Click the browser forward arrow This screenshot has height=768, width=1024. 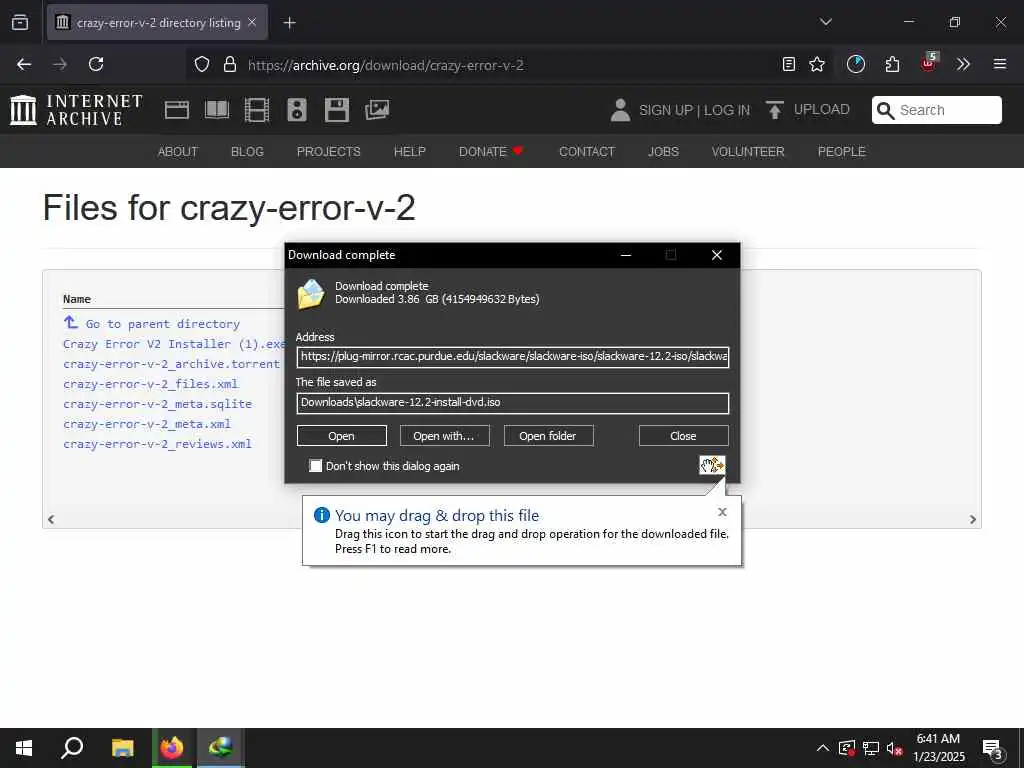click(x=60, y=64)
